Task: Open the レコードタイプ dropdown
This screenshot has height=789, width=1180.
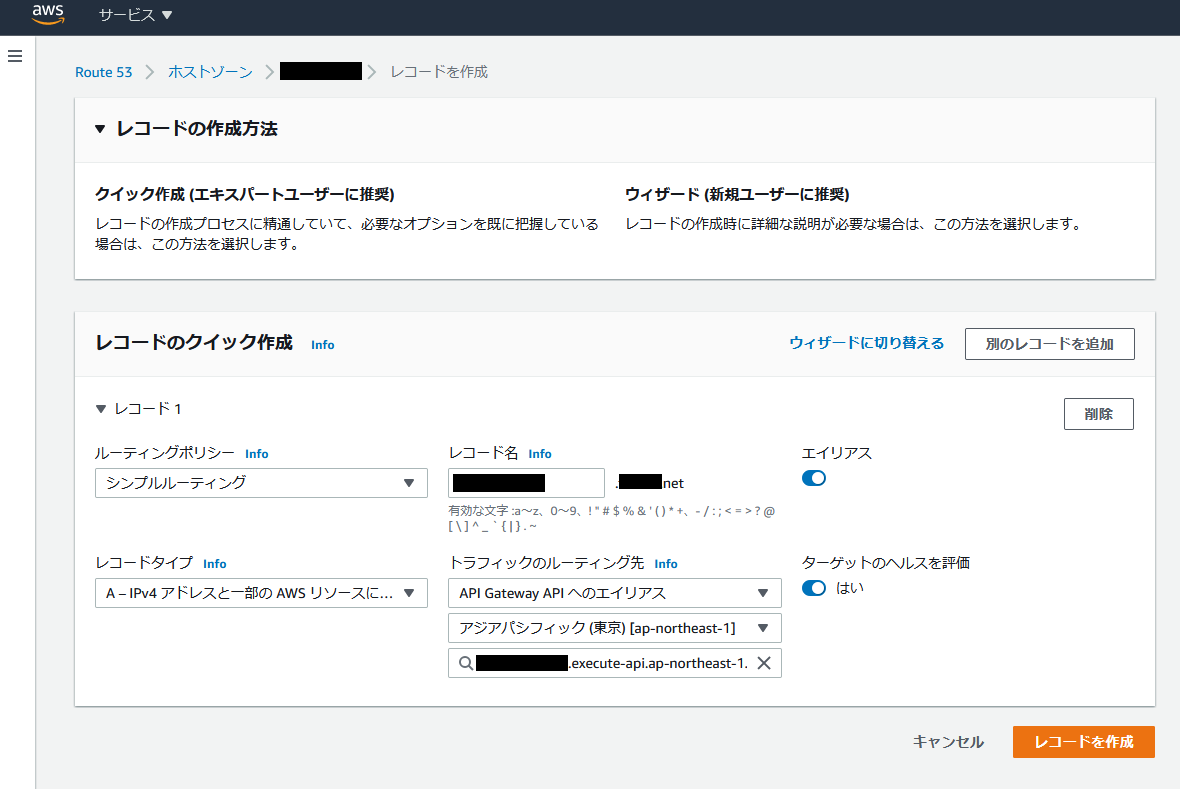Action: click(x=261, y=593)
